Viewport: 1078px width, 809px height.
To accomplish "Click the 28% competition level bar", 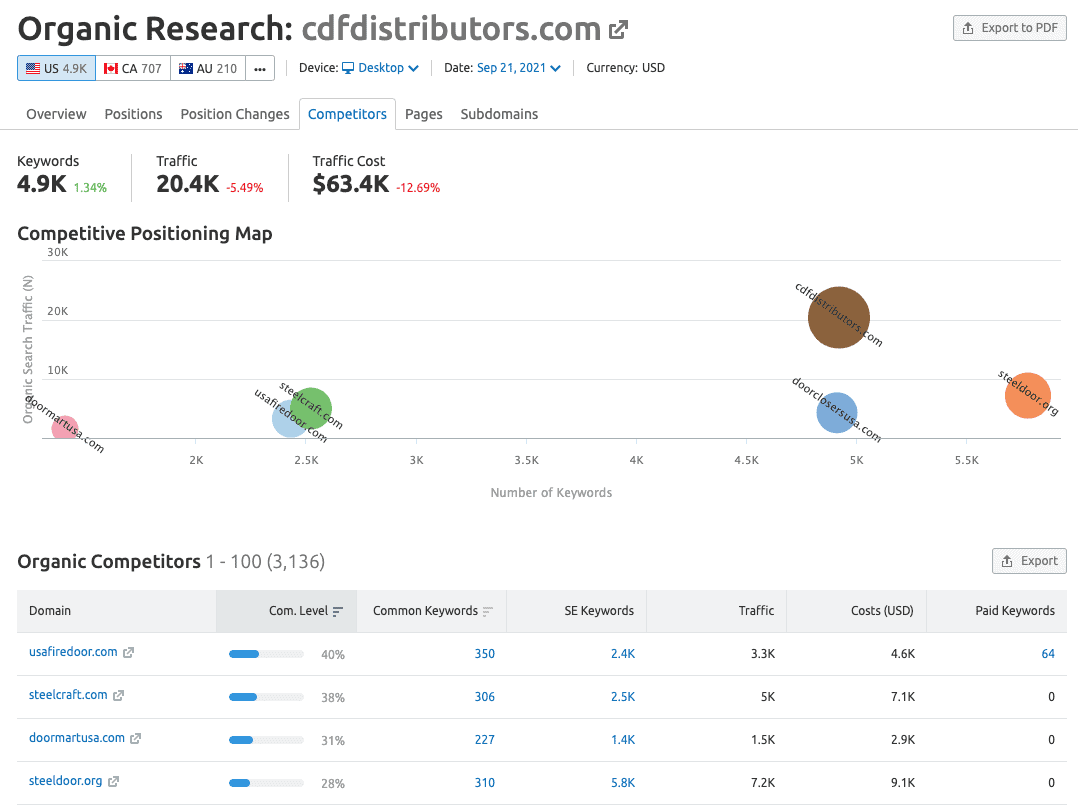I will (266, 783).
